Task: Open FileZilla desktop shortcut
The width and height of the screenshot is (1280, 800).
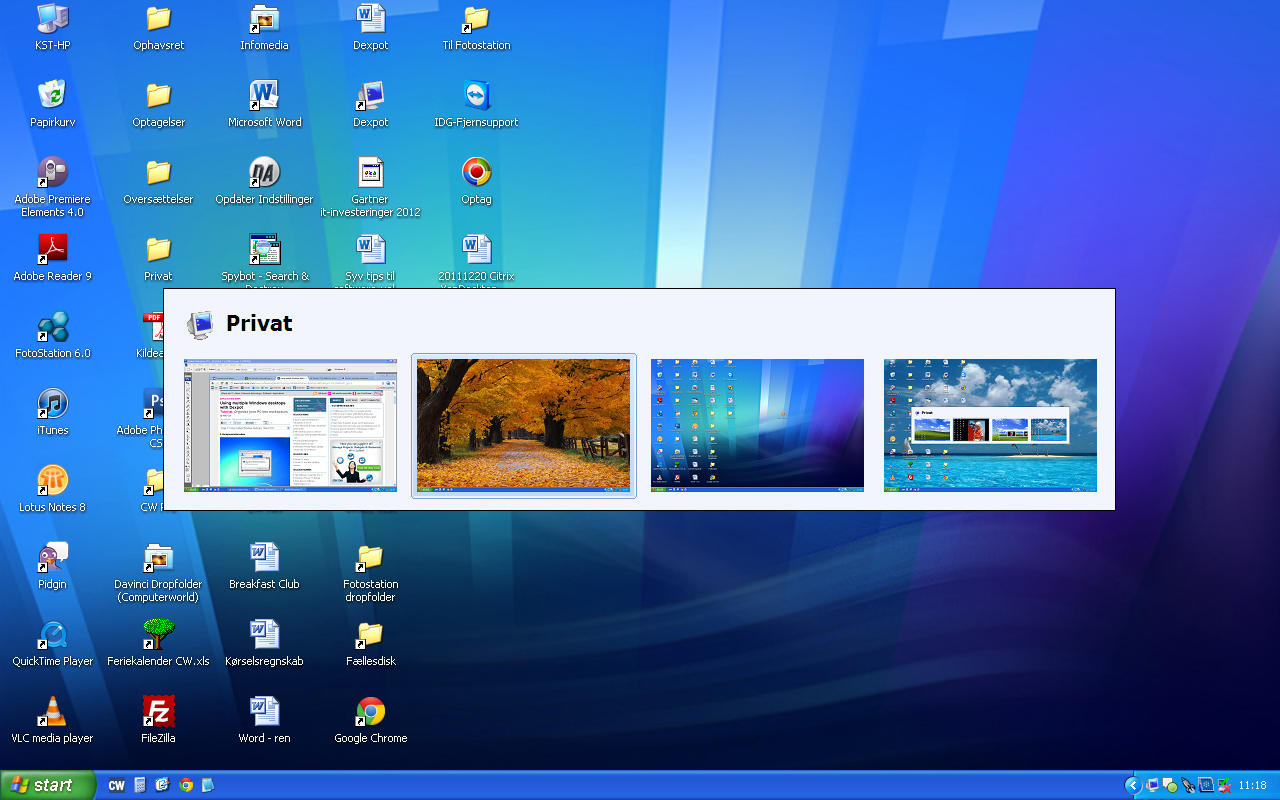Action: pyautogui.click(x=158, y=713)
